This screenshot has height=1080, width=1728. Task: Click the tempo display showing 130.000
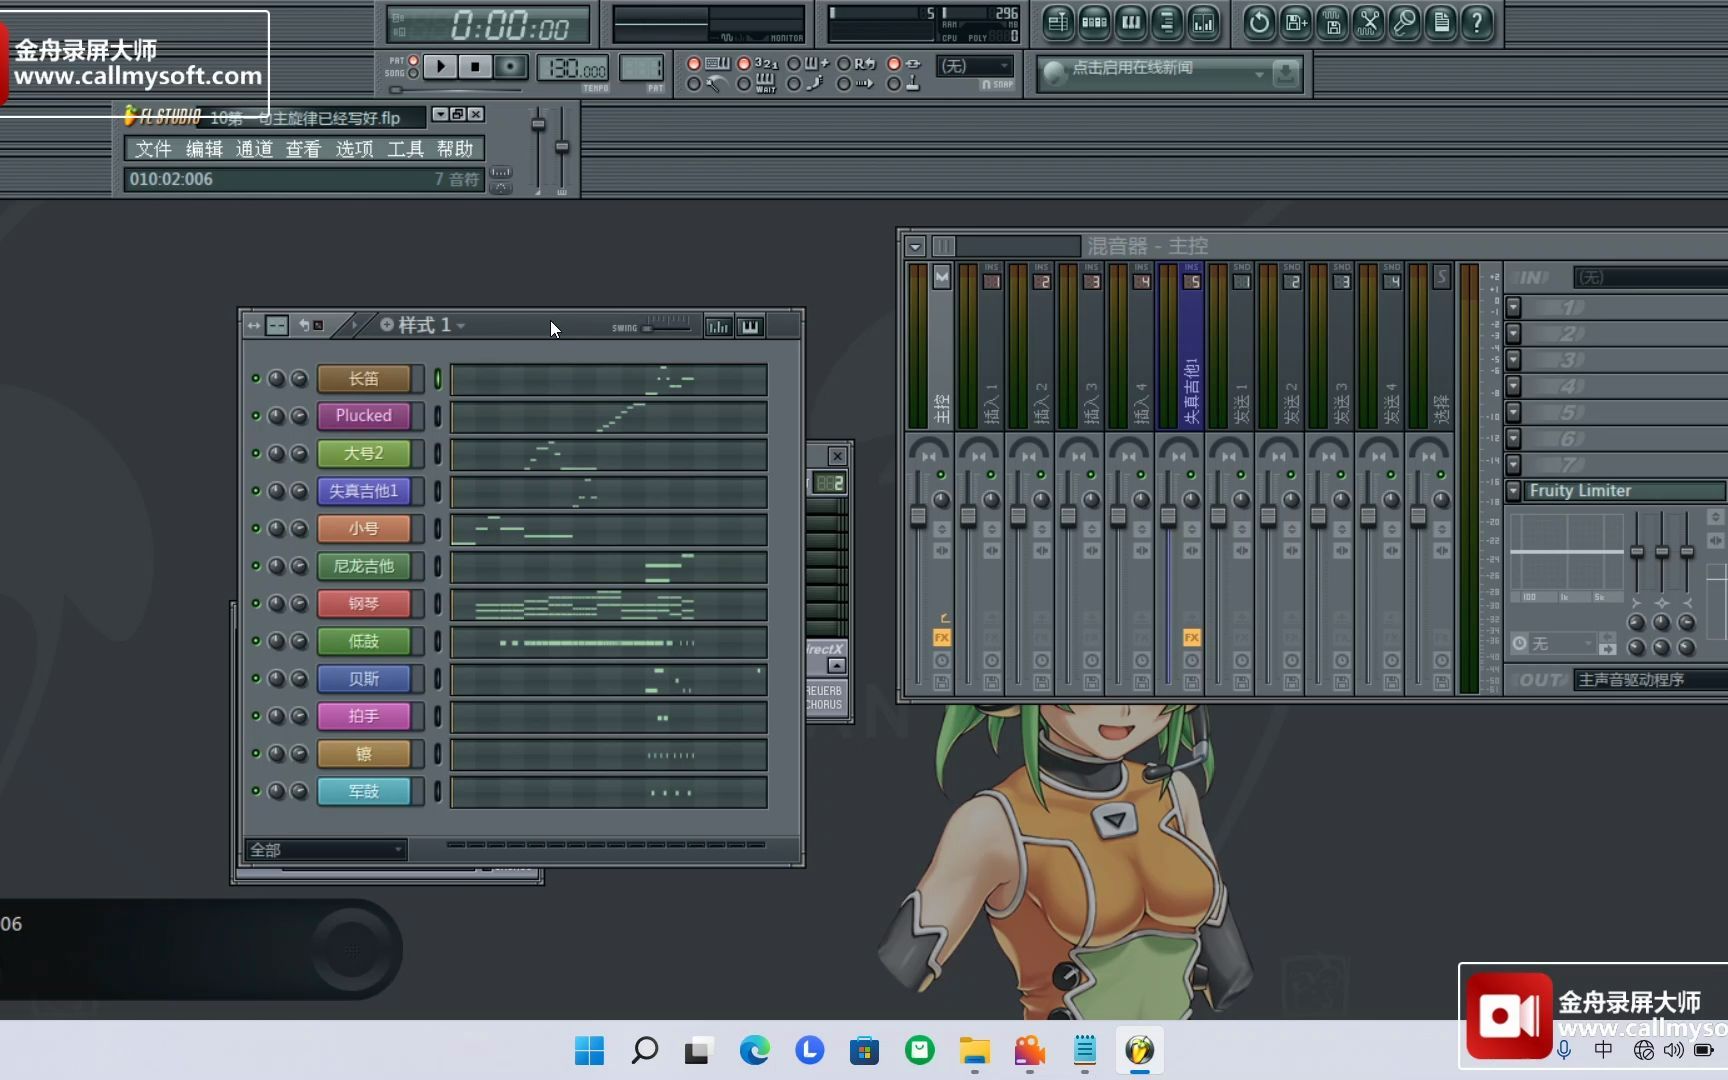[x=573, y=68]
